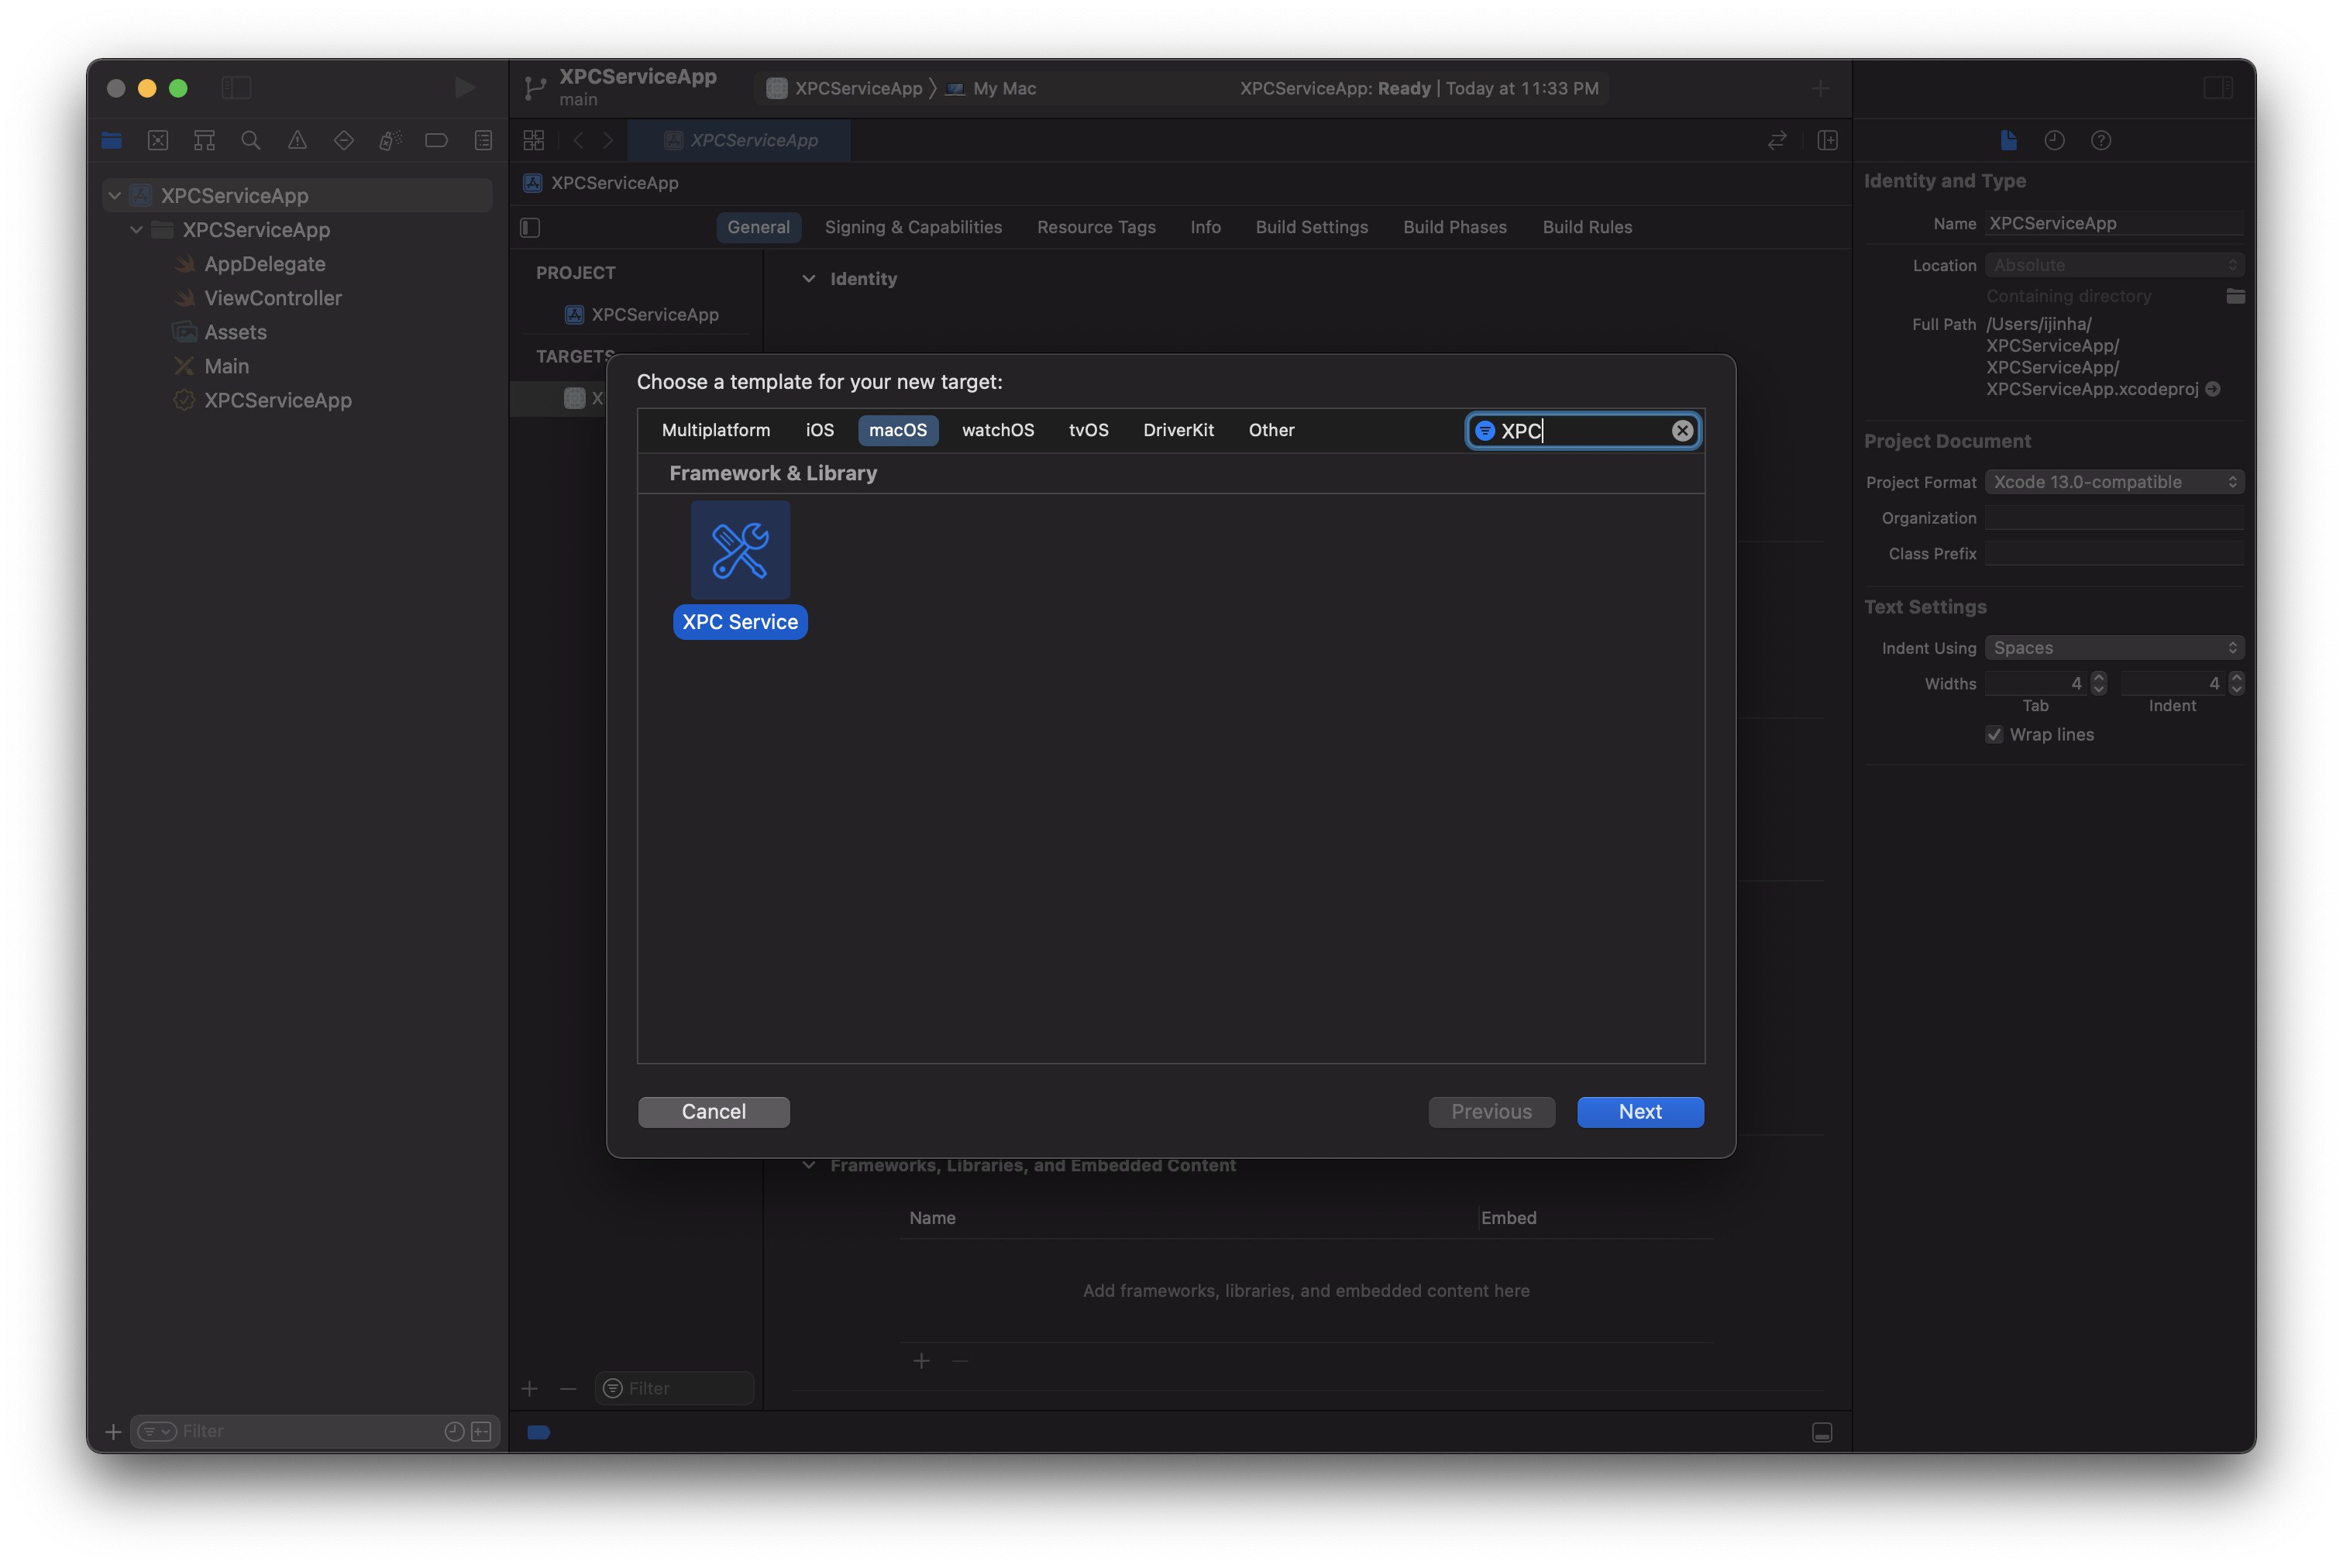Image resolution: width=2343 pixels, height=1568 pixels.
Task: Add a framework with the plus button
Action: tap(921, 1361)
